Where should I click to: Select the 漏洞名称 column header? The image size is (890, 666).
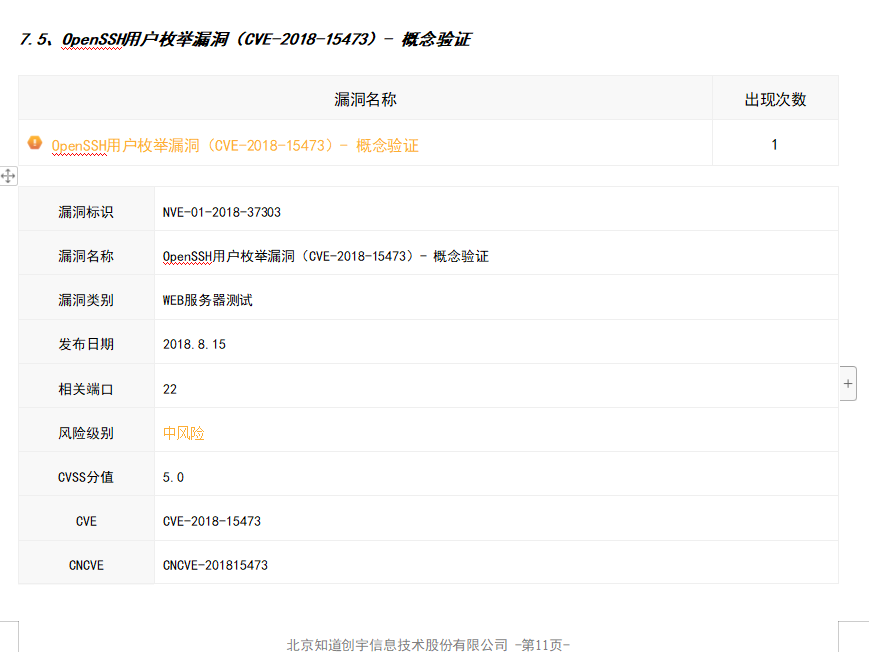tap(365, 99)
